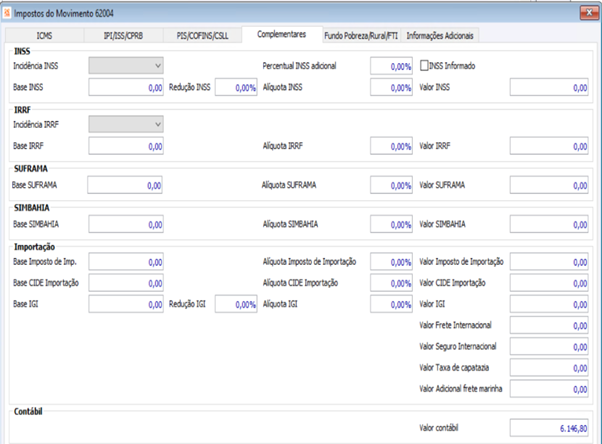Screen dimensions: 602x444
Task: Click the Base INSS input field
Action: click(x=126, y=87)
